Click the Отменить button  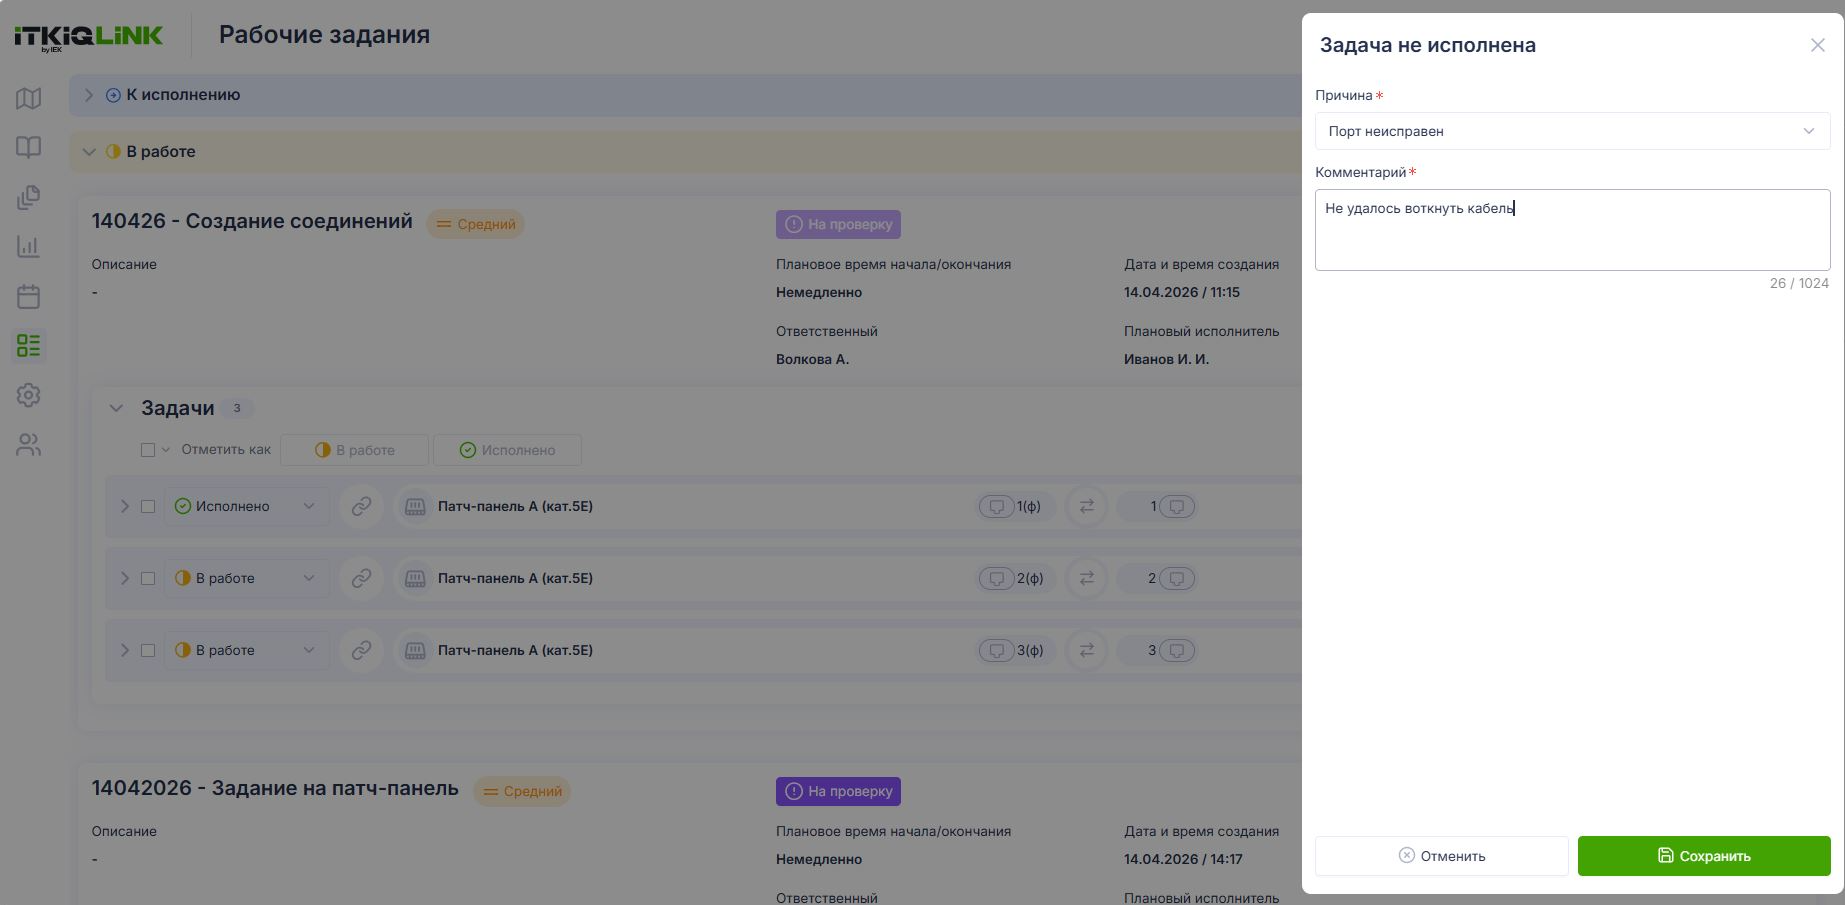[x=1441, y=856]
